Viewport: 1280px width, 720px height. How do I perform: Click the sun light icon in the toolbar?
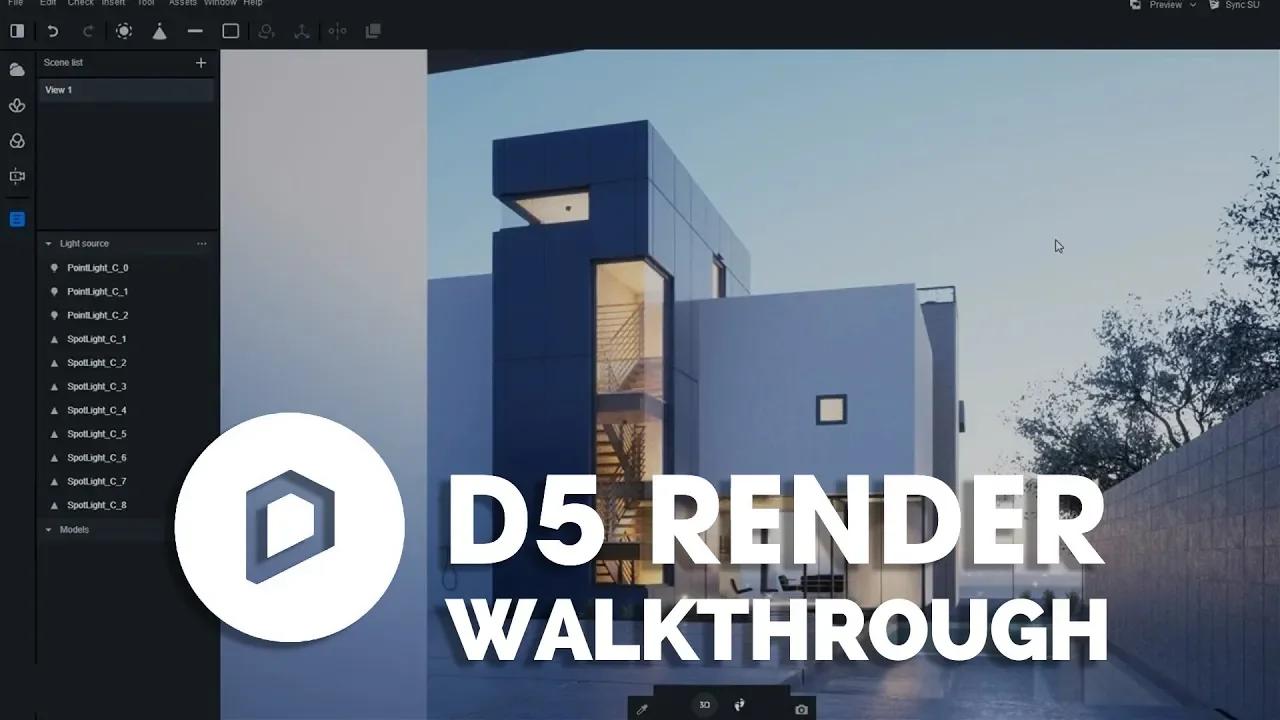[123, 31]
